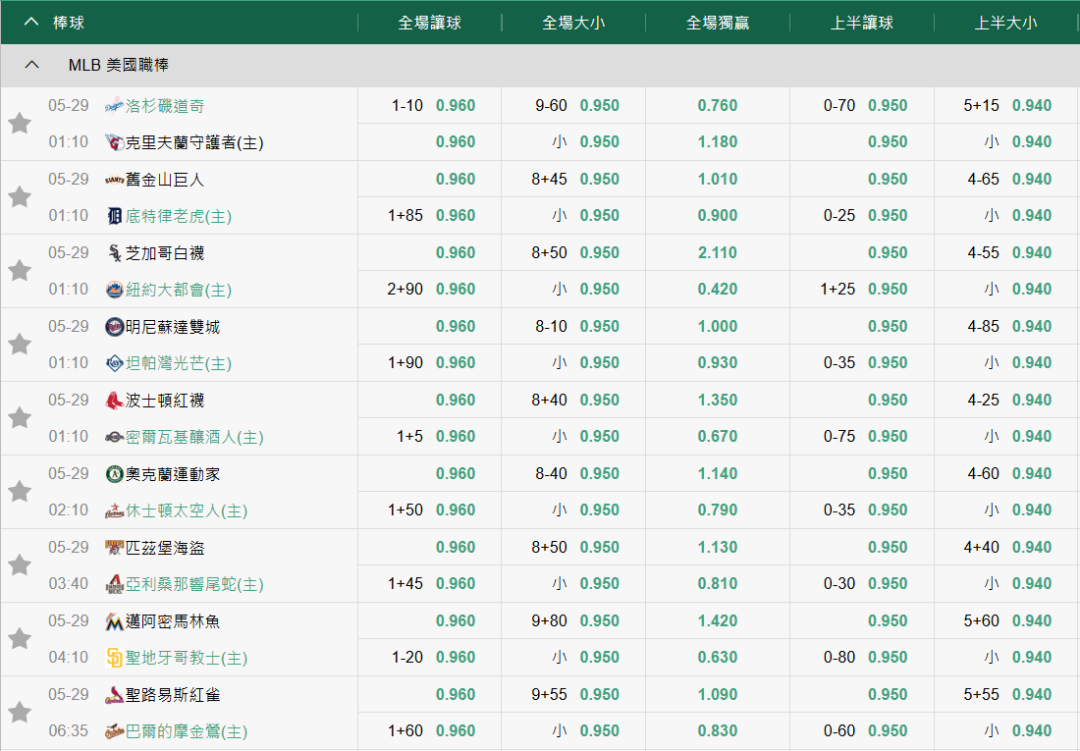Pick Dodgers first-half handicap 0-70 odds
1080x751 pixels.
coord(887,105)
